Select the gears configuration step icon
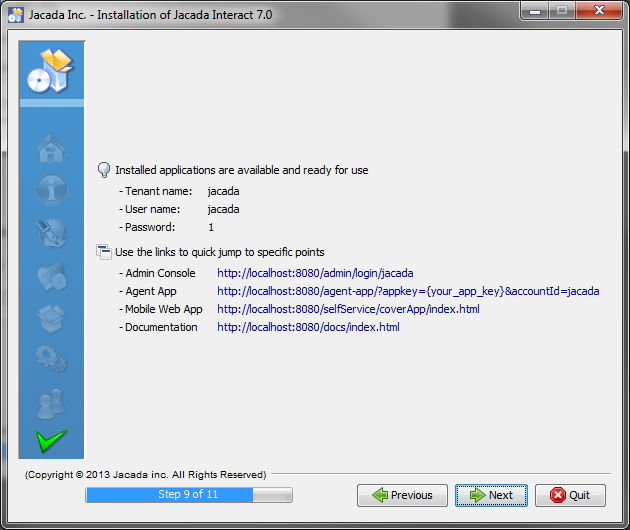The image size is (630, 530). point(51,359)
